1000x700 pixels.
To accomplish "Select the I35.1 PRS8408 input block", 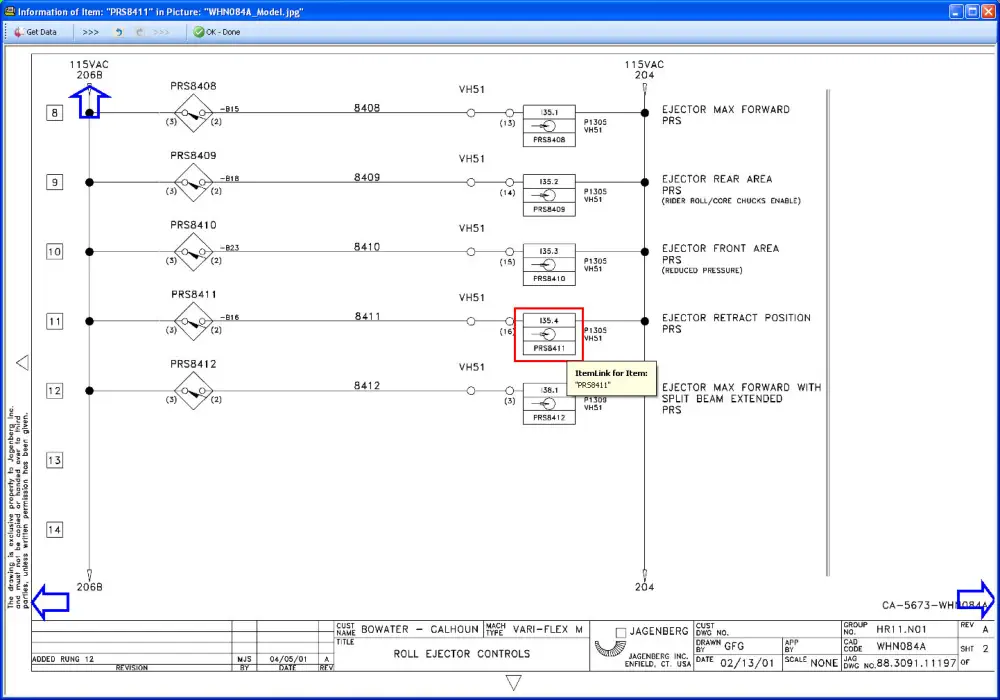I will pyautogui.click(x=549, y=126).
